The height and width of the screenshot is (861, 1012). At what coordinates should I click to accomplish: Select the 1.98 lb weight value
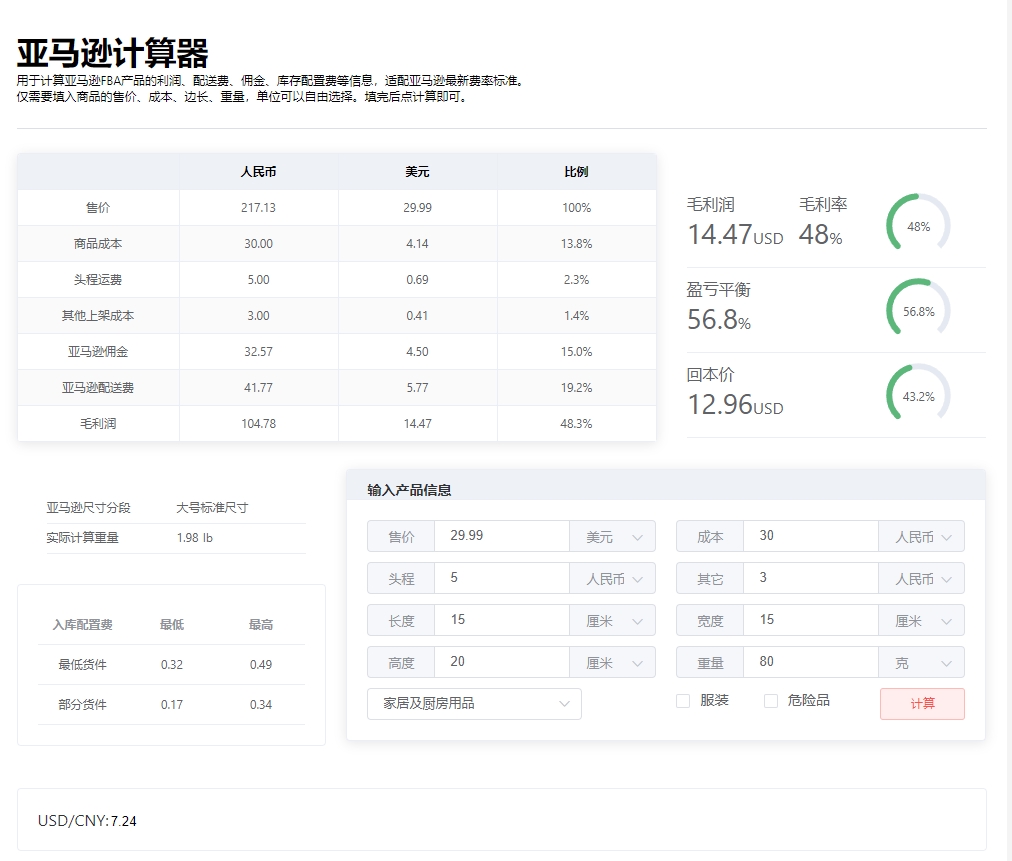[x=194, y=538]
